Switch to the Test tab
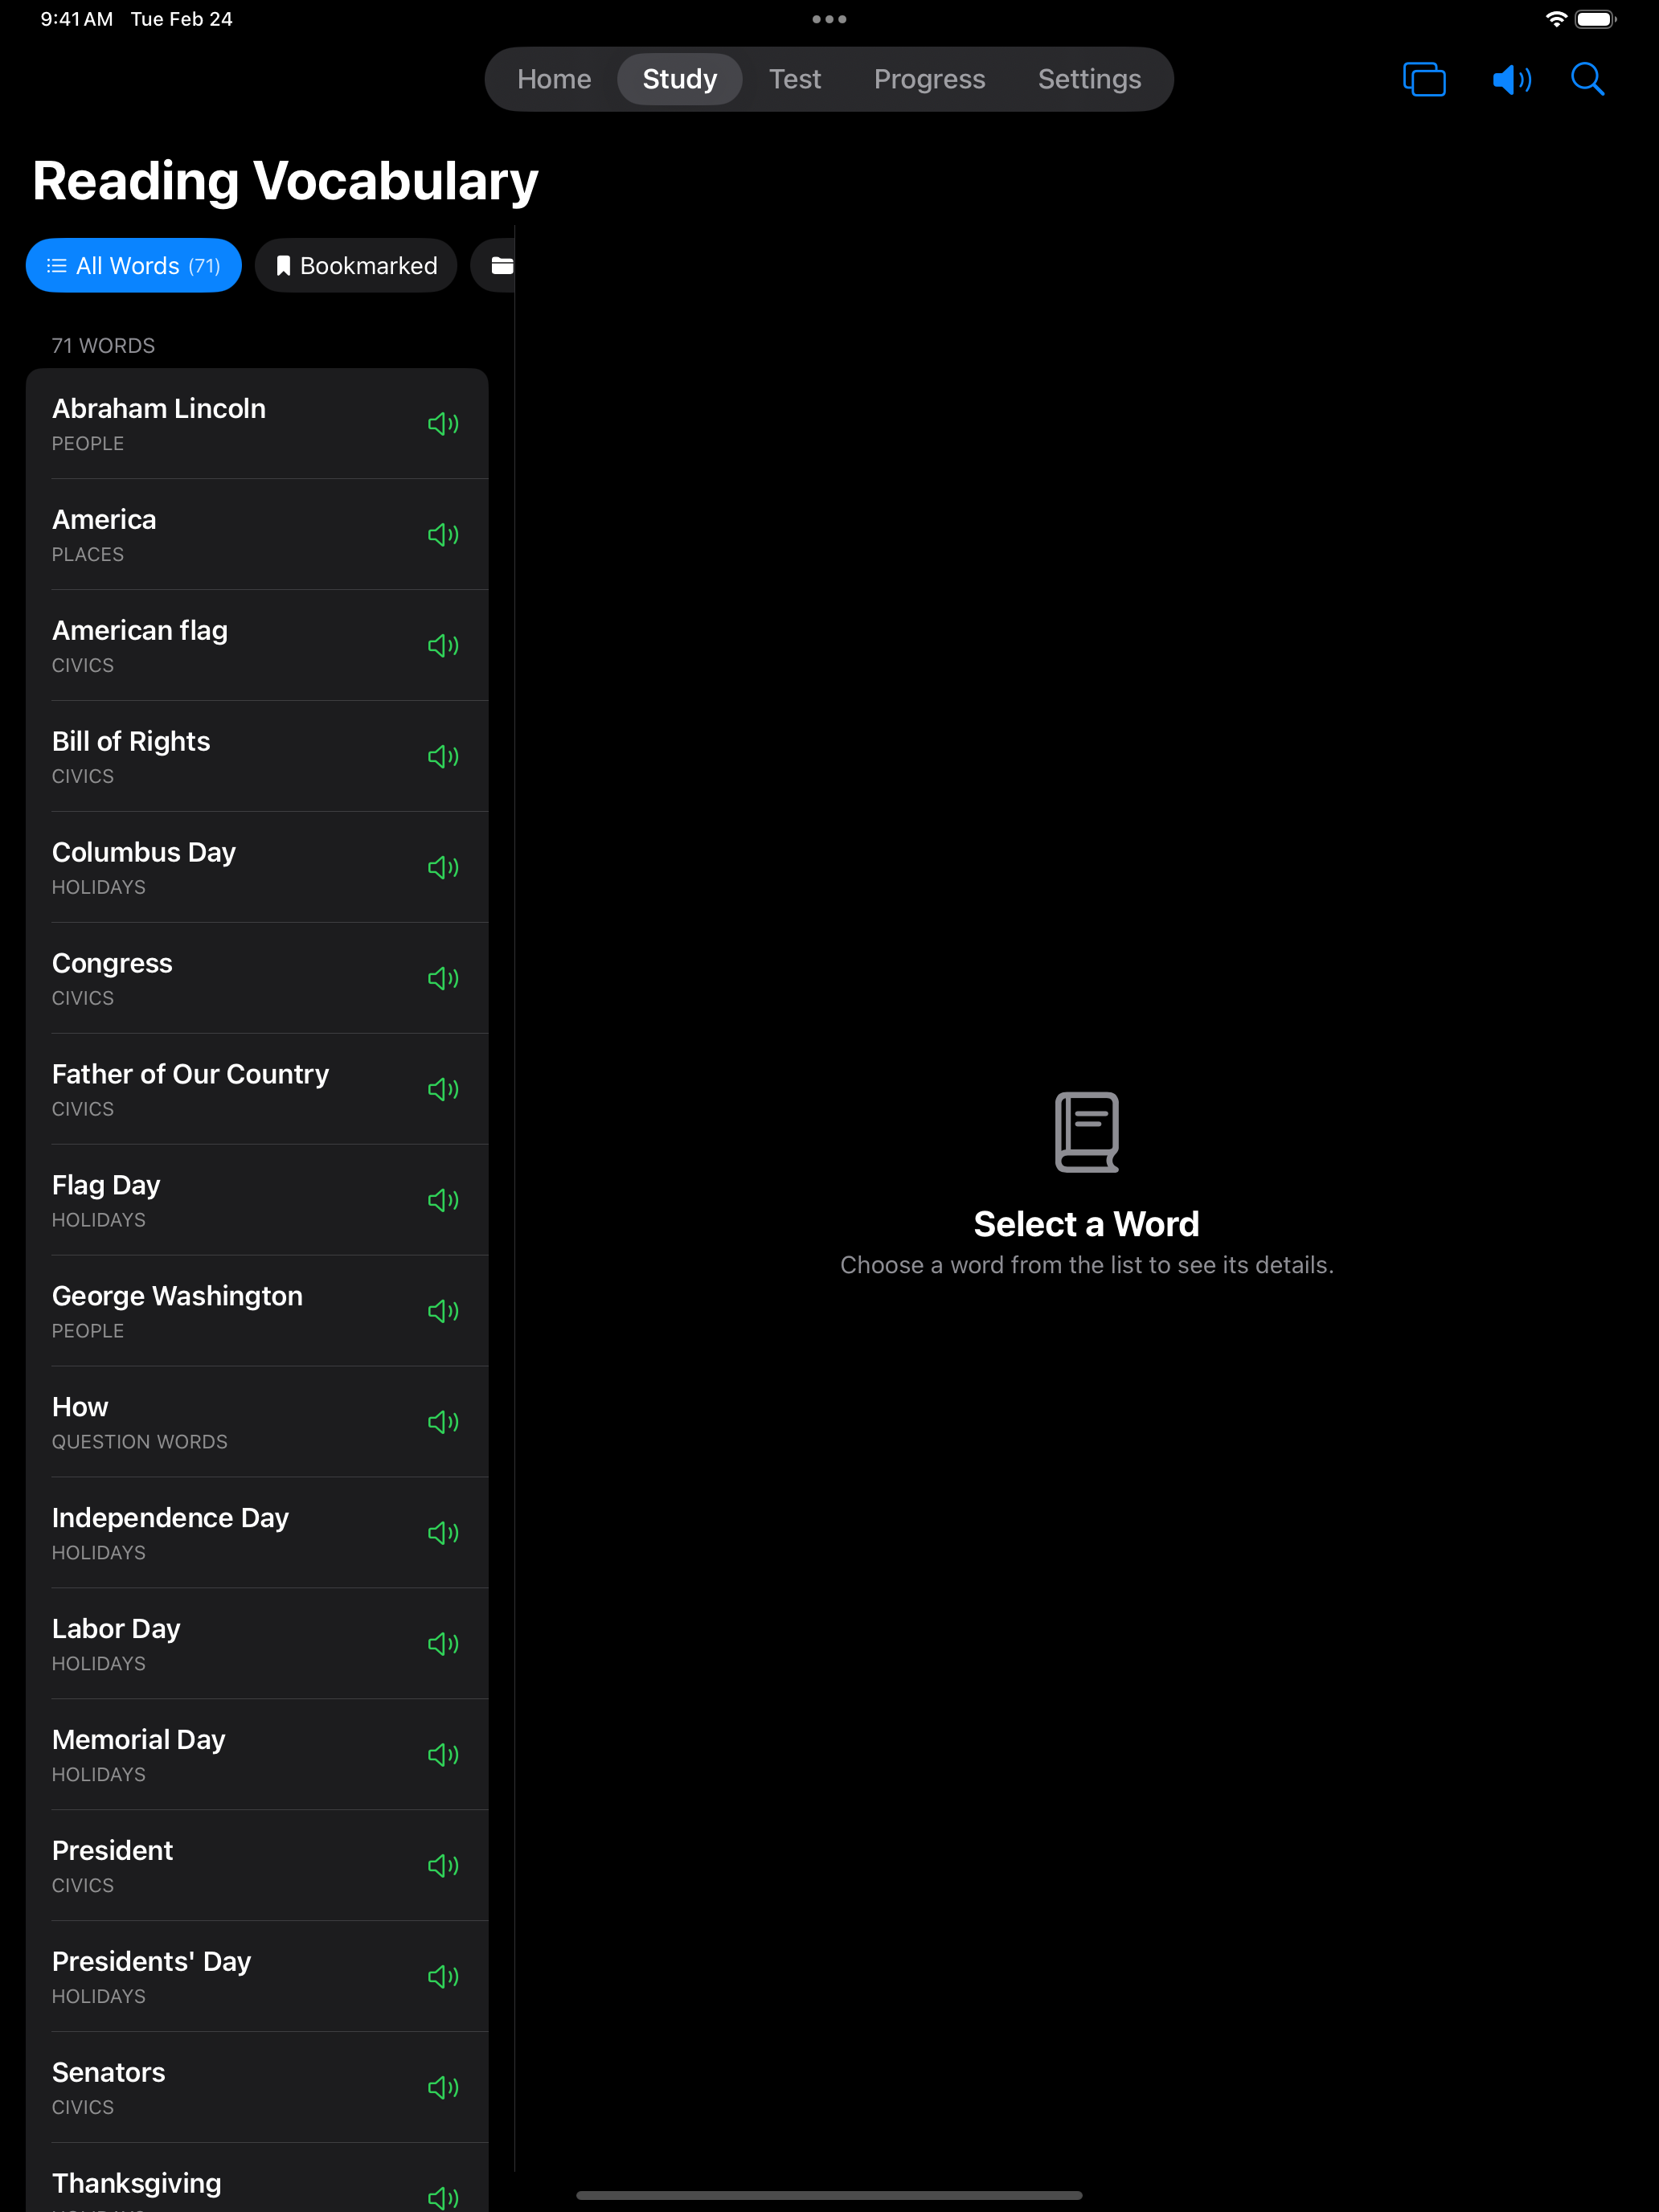Screen dimensions: 1659x2212 click(794, 78)
